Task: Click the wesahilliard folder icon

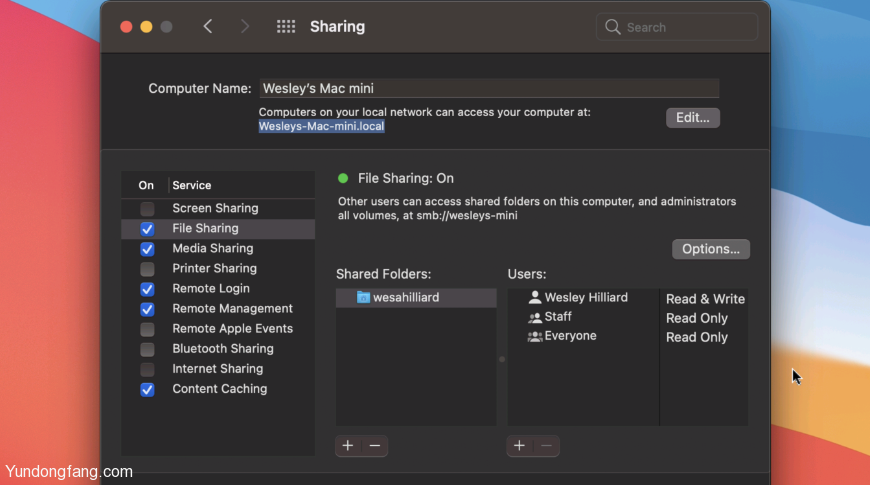Action: 363,297
